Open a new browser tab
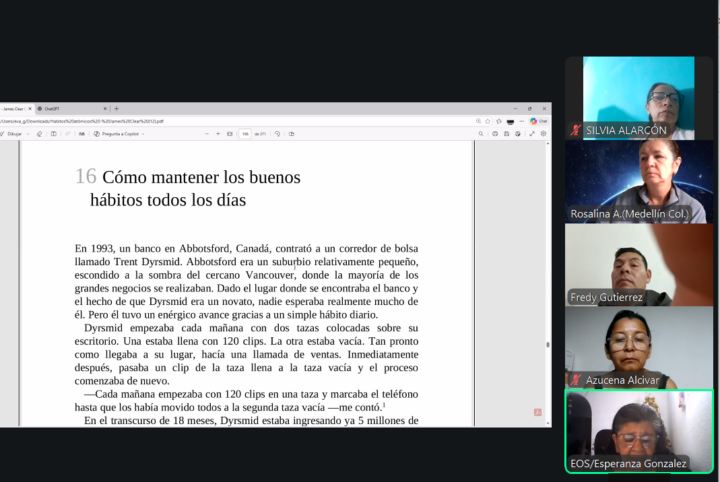Screen dimensions: 720x482 coord(116,108)
